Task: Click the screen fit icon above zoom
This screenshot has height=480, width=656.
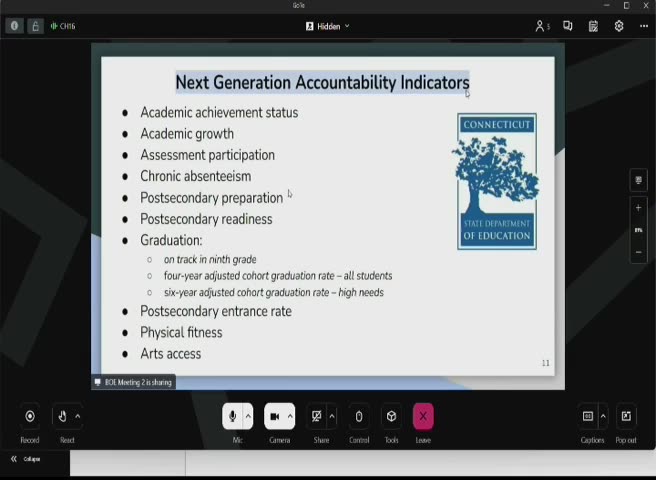Action: pyautogui.click(x=638, y=180)
